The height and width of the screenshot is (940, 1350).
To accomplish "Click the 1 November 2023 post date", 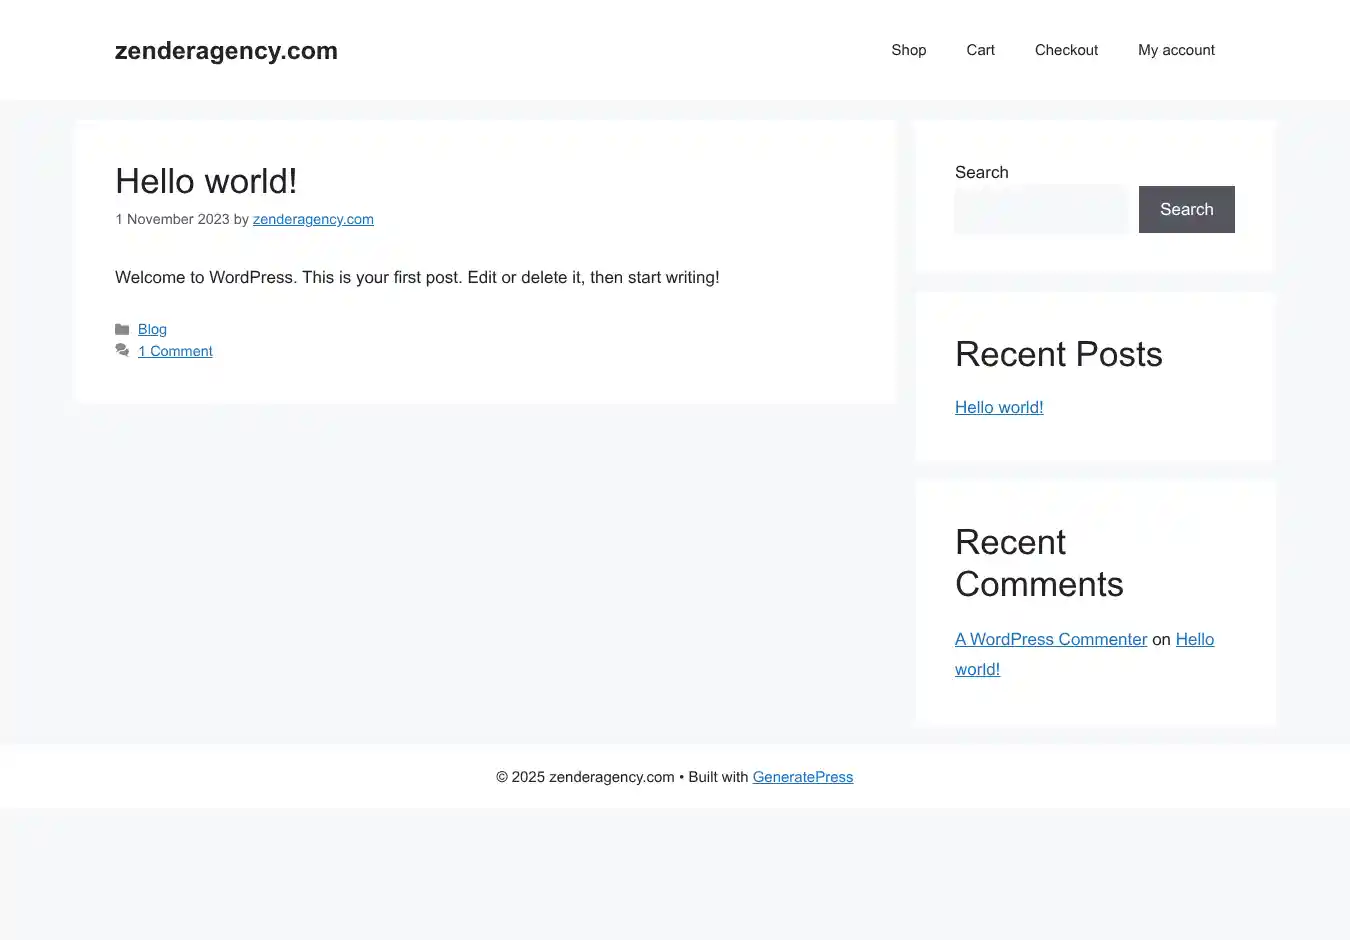I will click(172, 219).
